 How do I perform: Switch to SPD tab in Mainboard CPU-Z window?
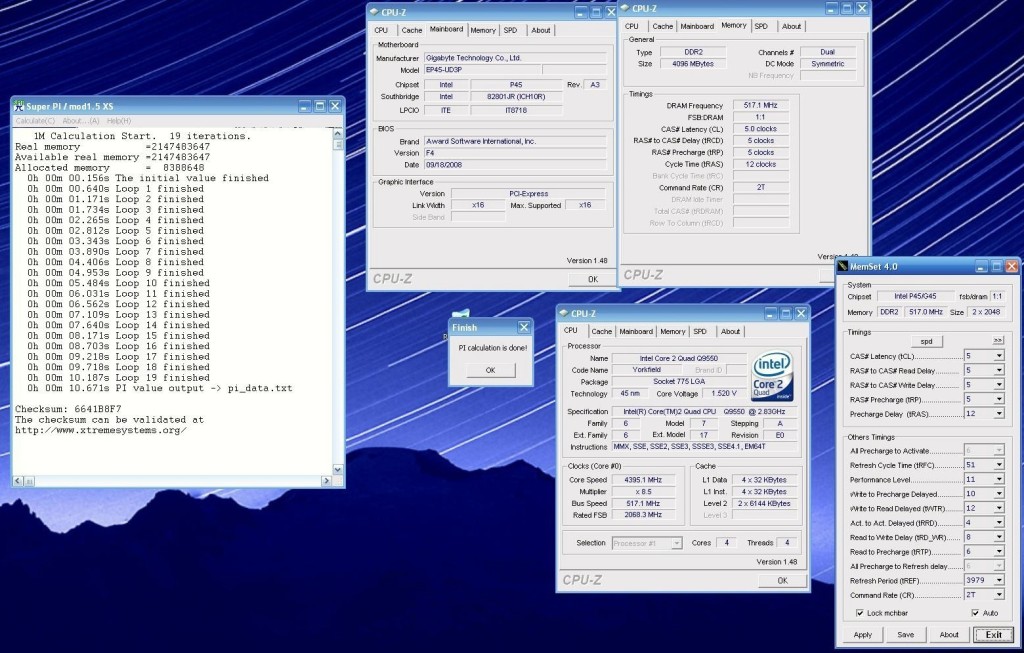pyautogui.click(x=511, y=30)
